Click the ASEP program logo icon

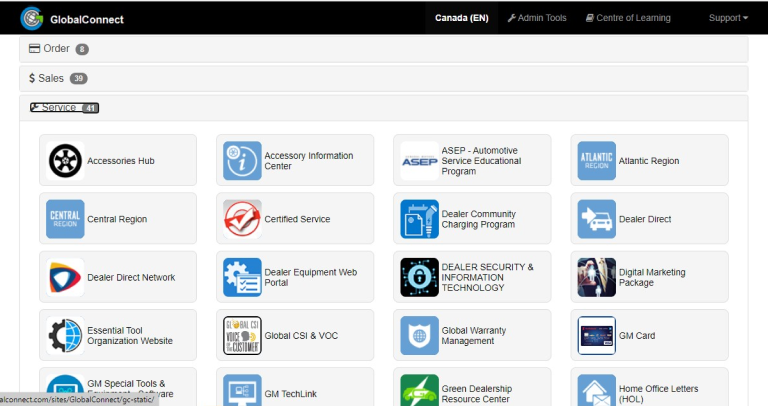[419, 161]
